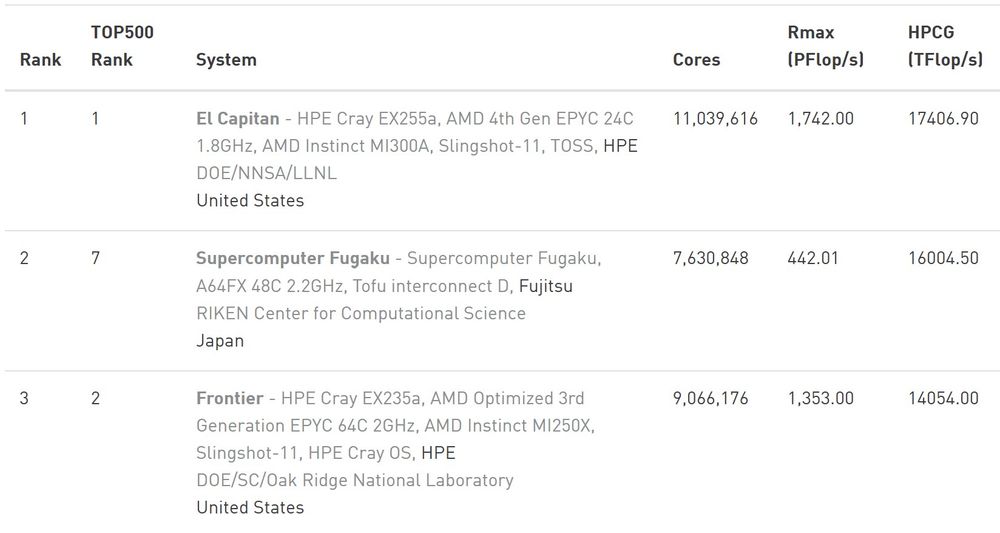This screenshot has width=1000, height=533.
Task: Click the DOE/SC/Oak Ridge National Laboratory link
Action: [355, 480]
